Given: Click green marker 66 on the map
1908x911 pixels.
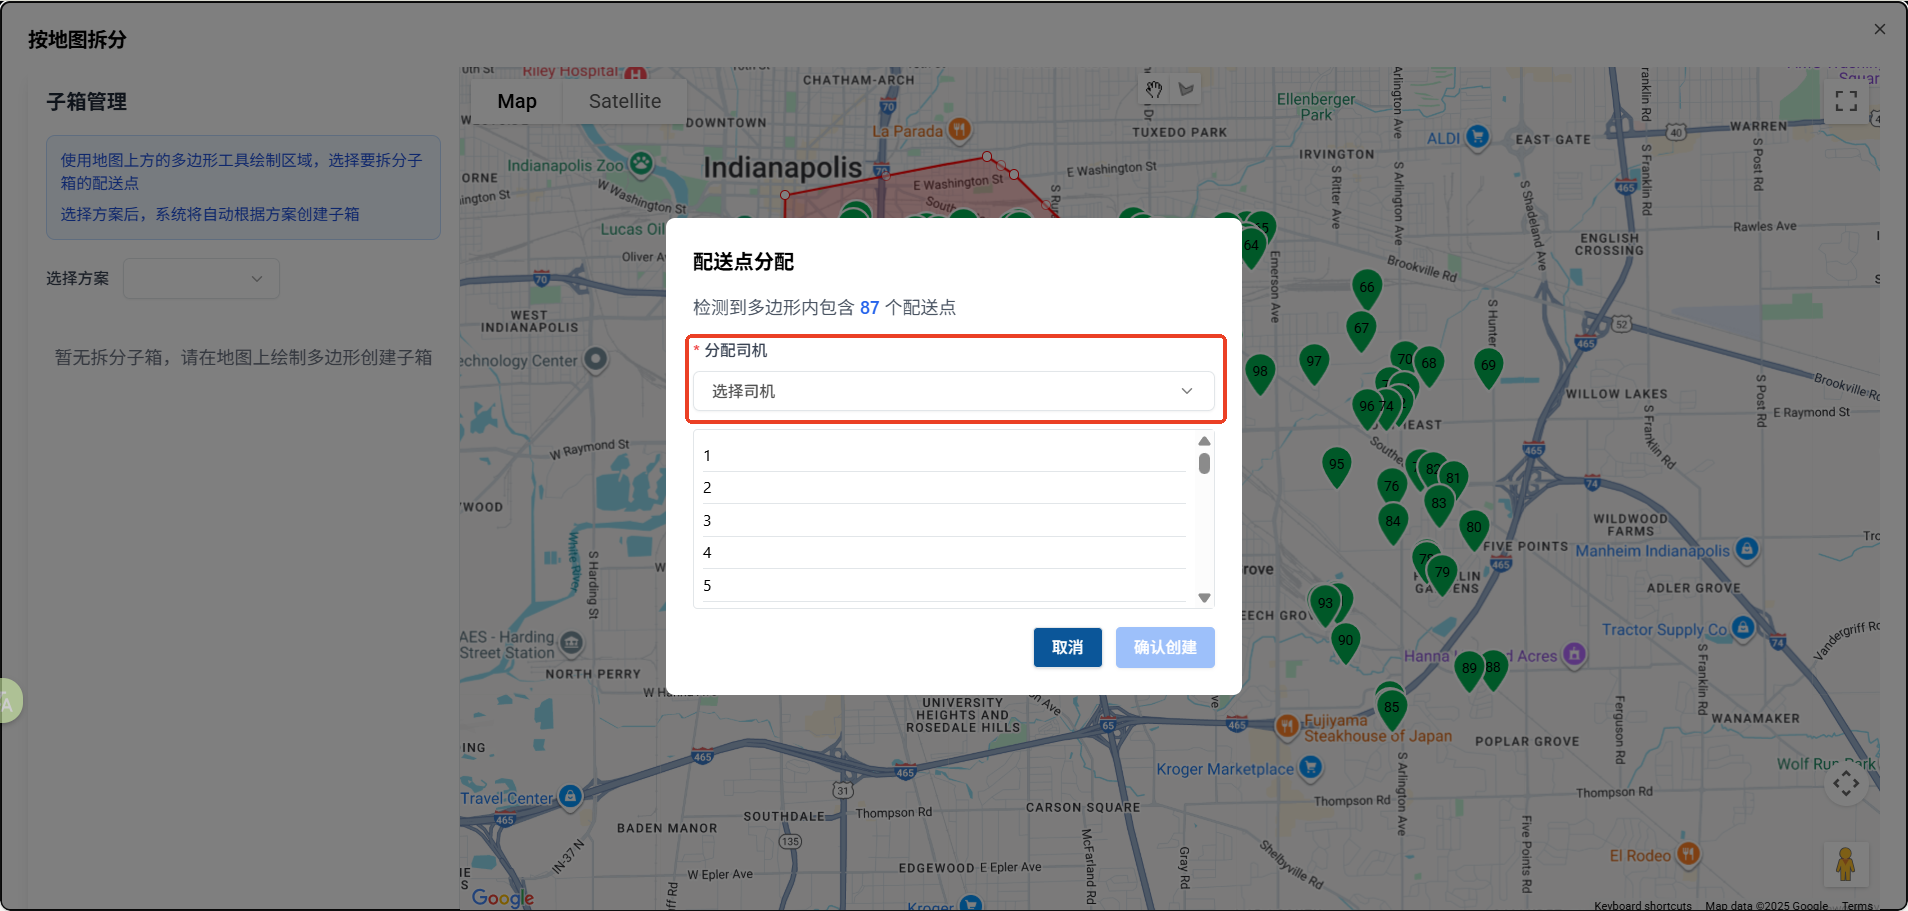Looking at the screenshot, I should point(1367,288).
